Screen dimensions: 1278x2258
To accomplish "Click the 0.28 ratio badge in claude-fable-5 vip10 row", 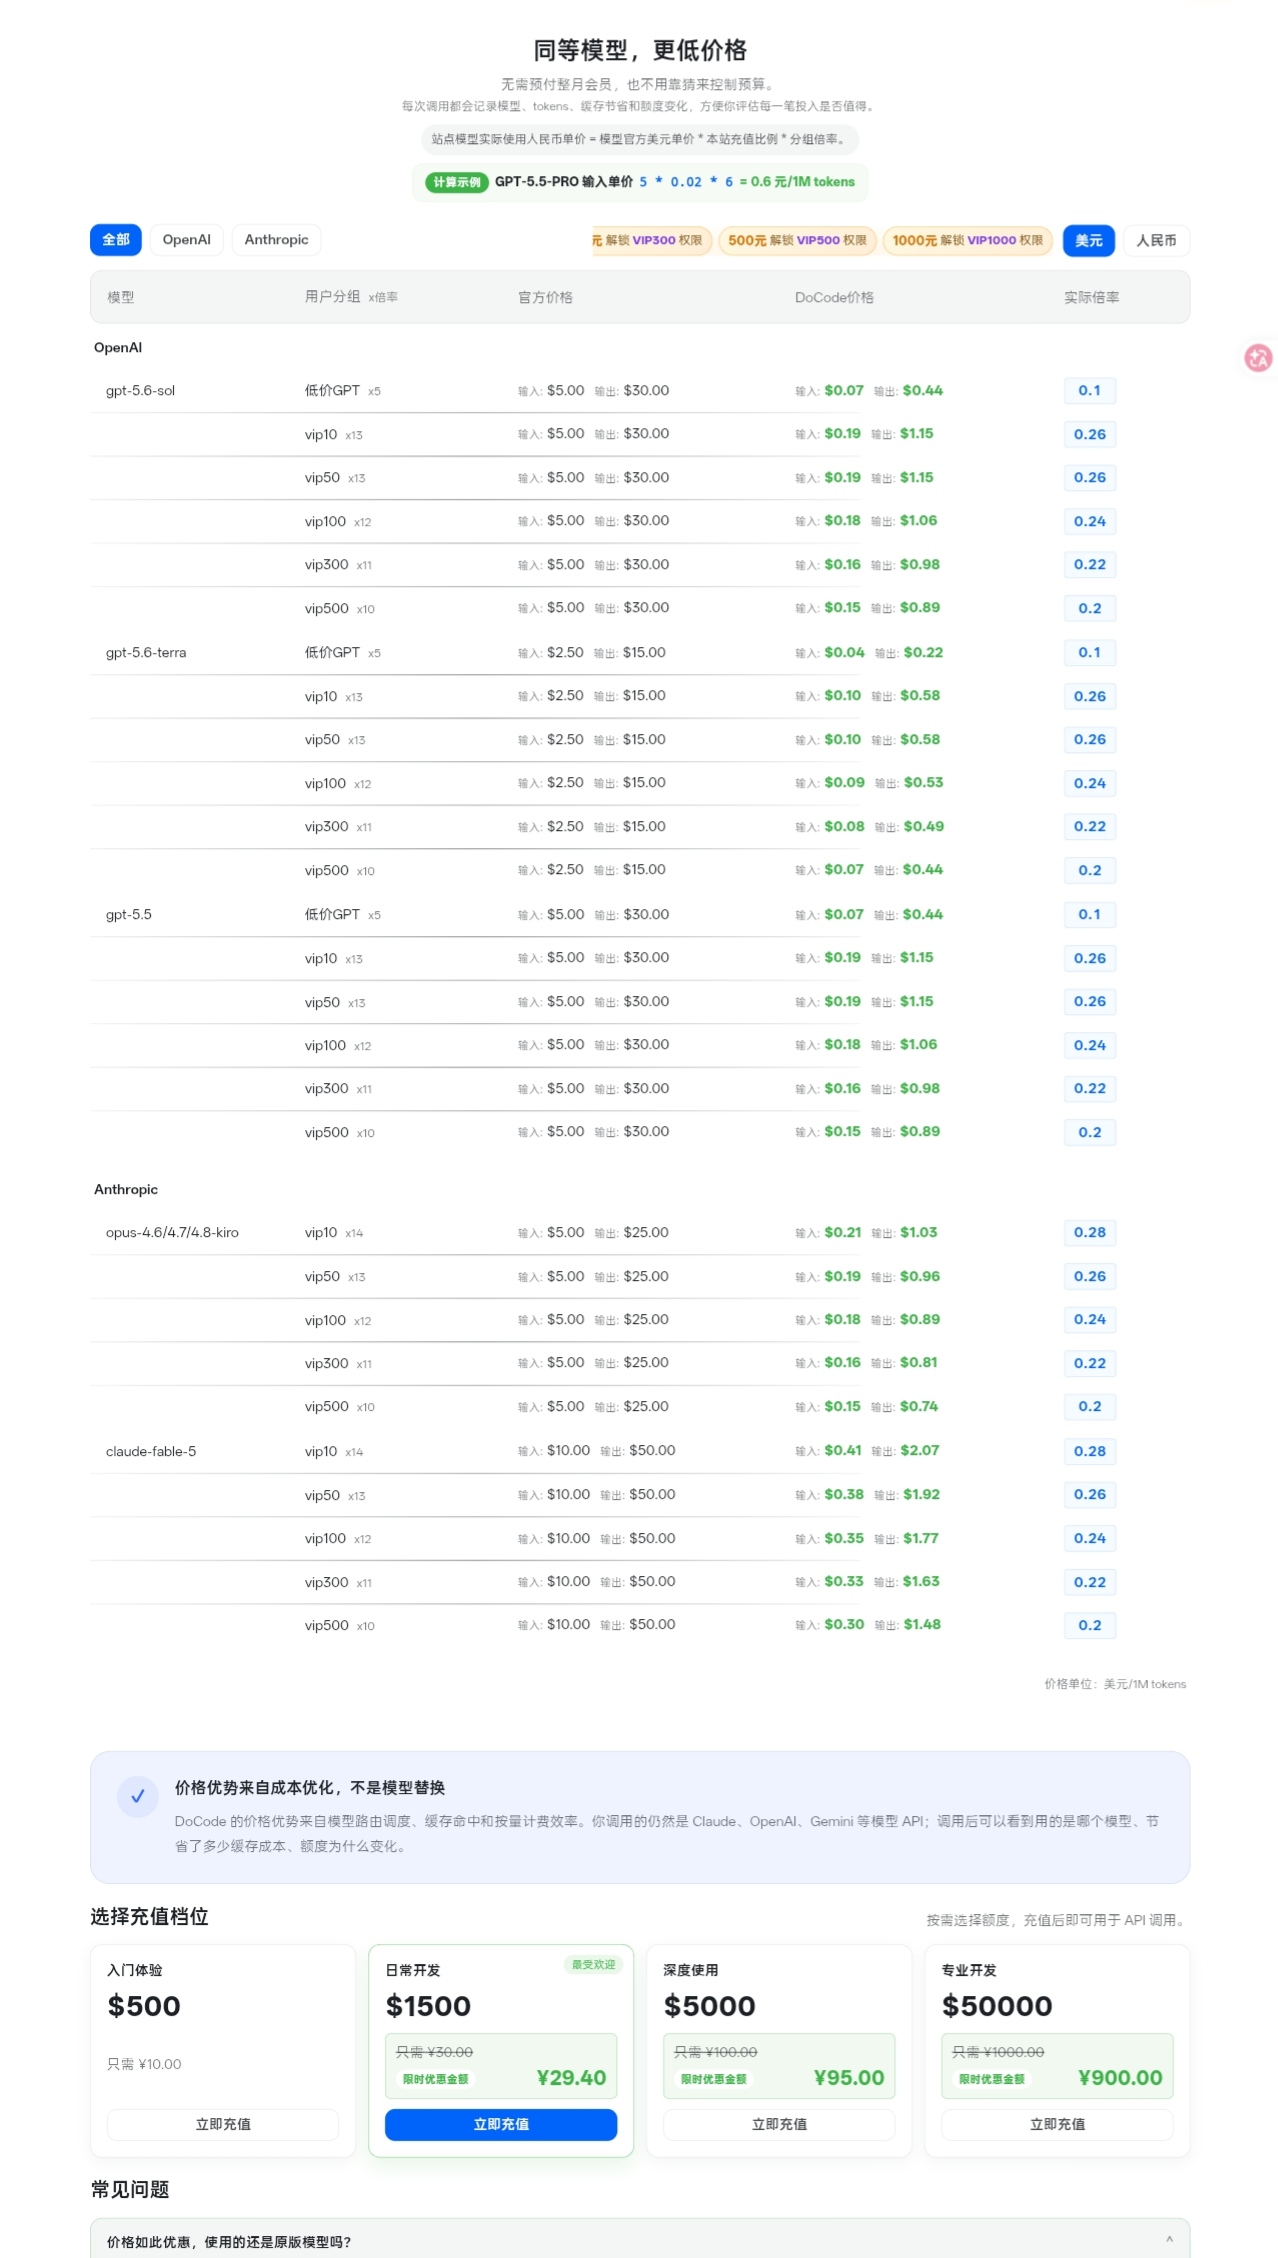I will click(x=1089, y=1452).
